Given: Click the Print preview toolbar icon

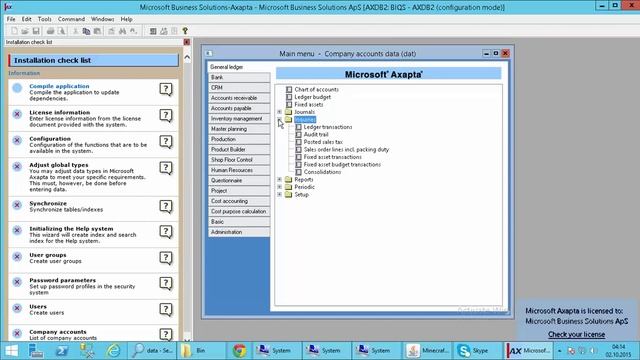Looking at the screenshot, I should [x=61, y=31].
